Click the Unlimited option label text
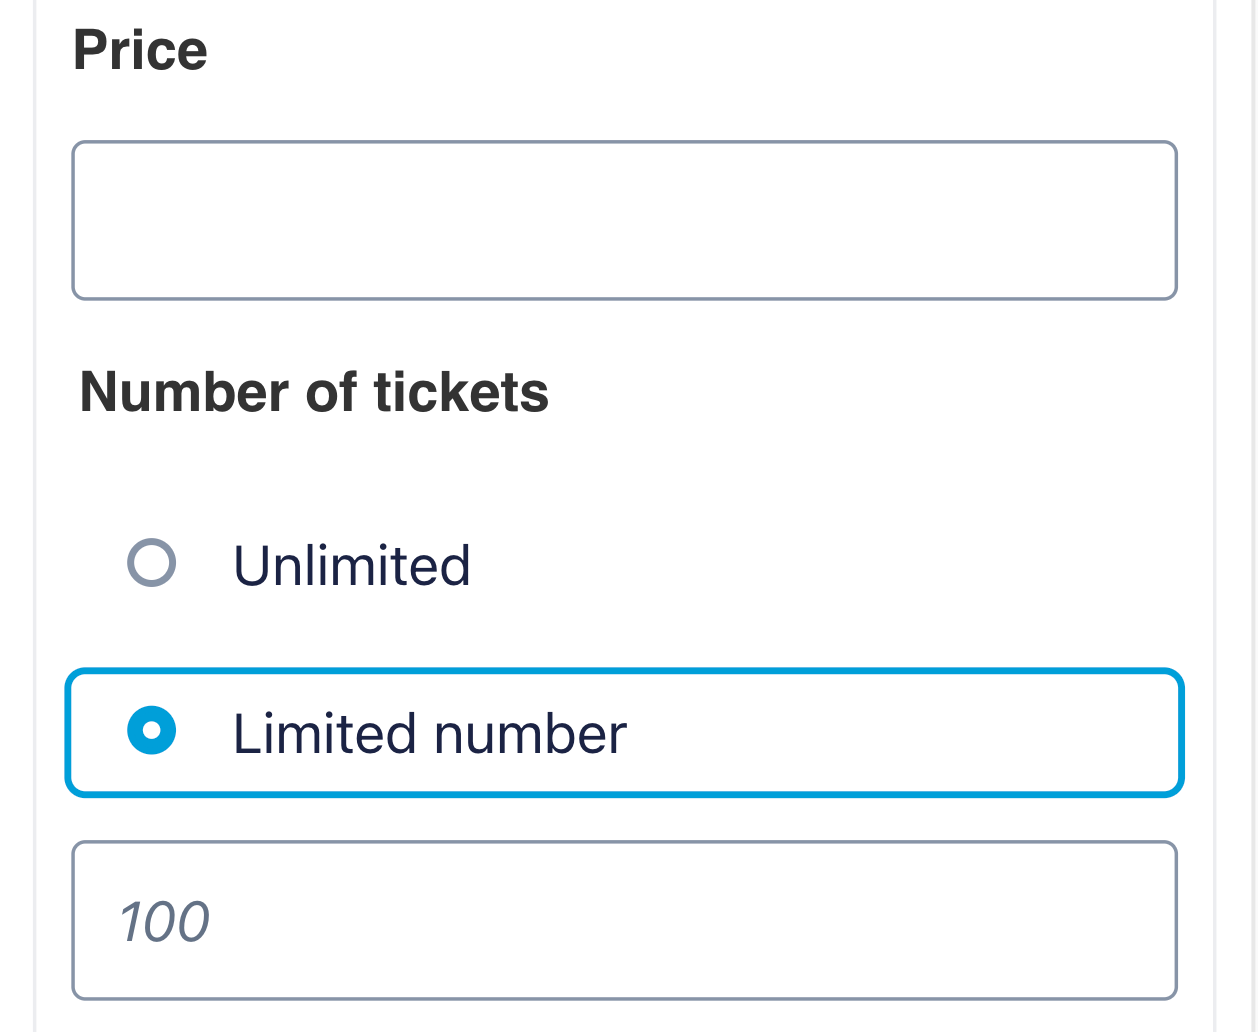The height and width of the screenshot is (1032, 1258). pos(351,565)
